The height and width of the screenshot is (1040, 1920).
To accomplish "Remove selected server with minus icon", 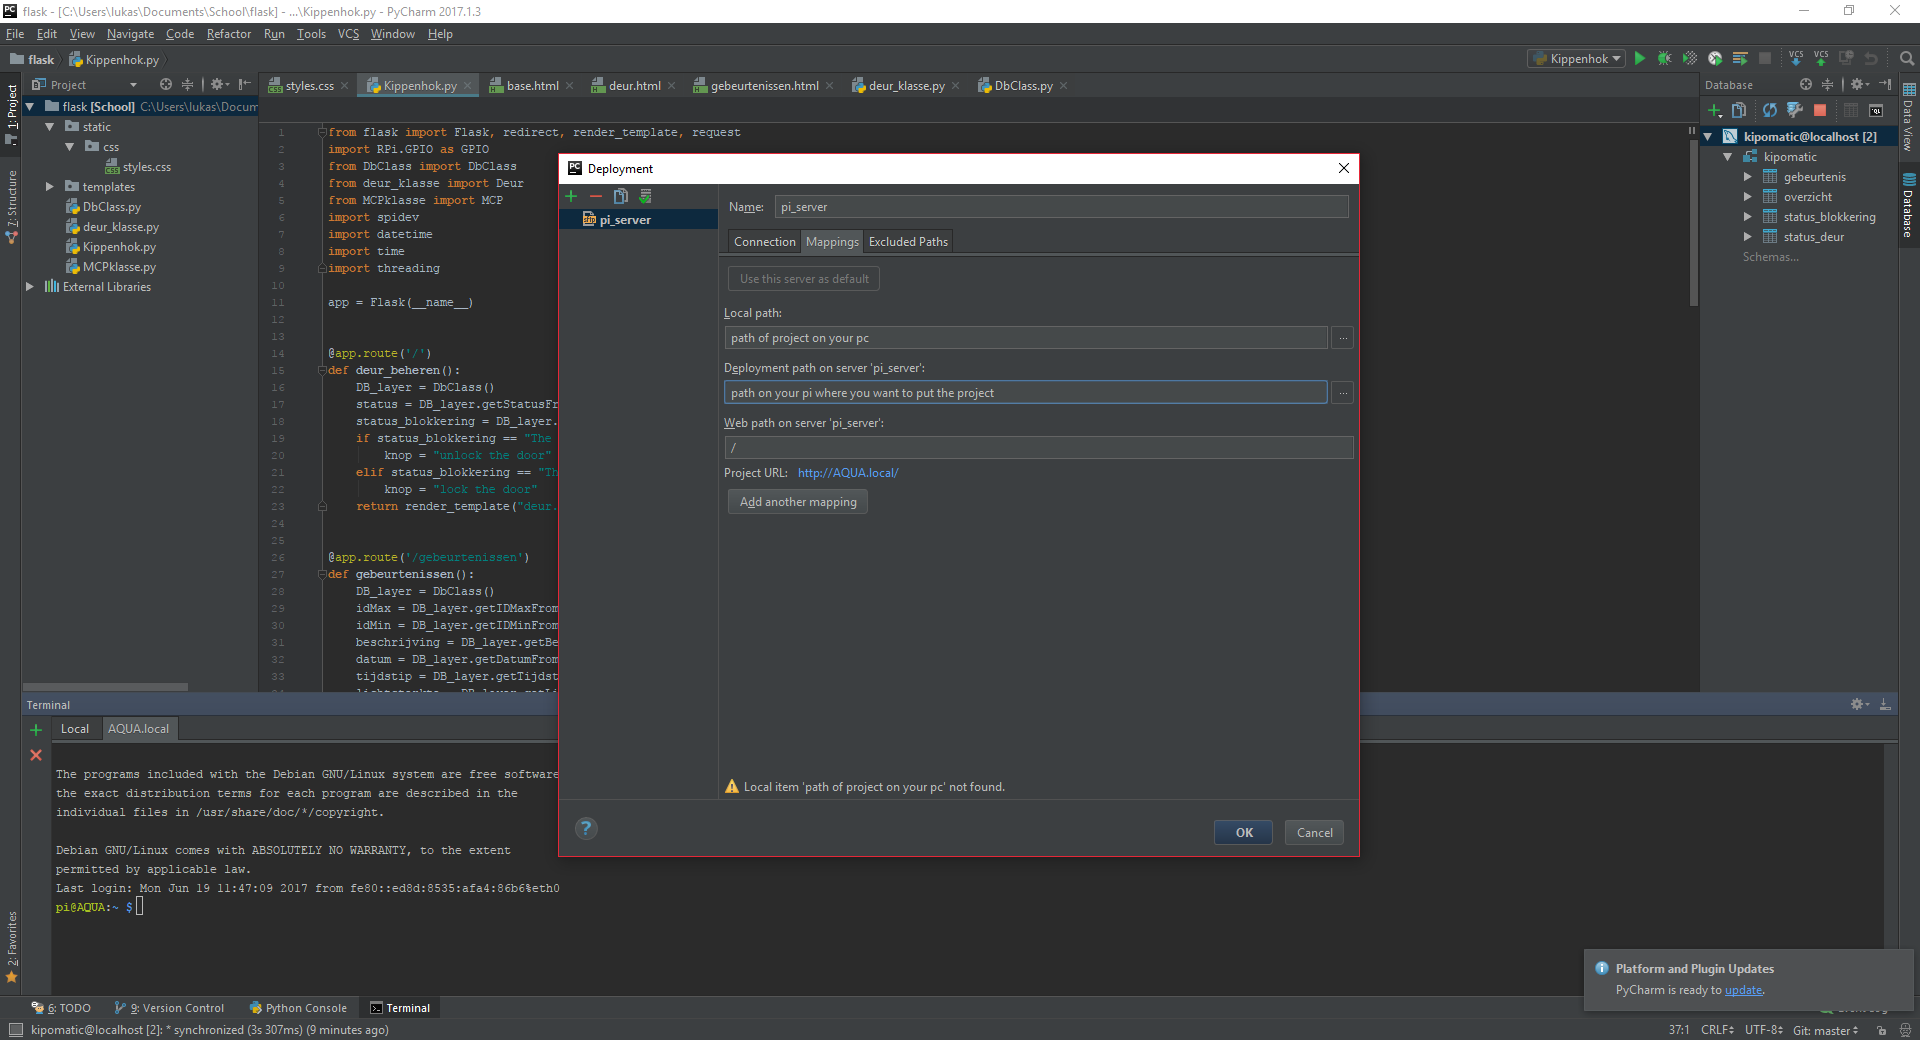I will click(596, 197).
